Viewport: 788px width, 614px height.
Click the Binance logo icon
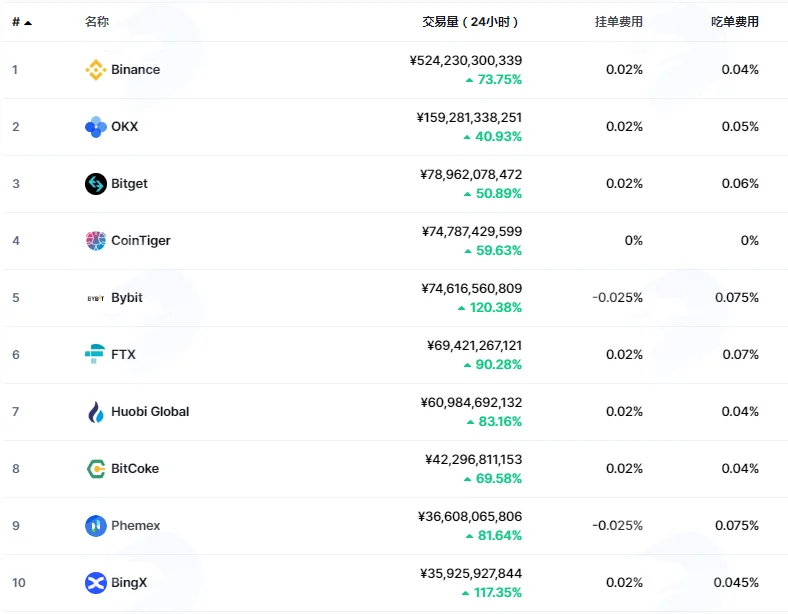click(x=95, y=70)
